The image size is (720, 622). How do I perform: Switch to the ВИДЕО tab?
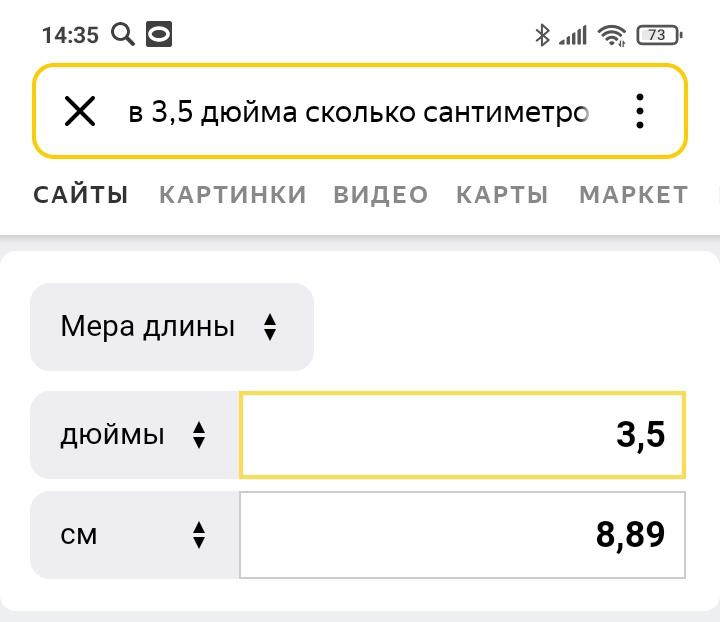(x=381, y=194)
